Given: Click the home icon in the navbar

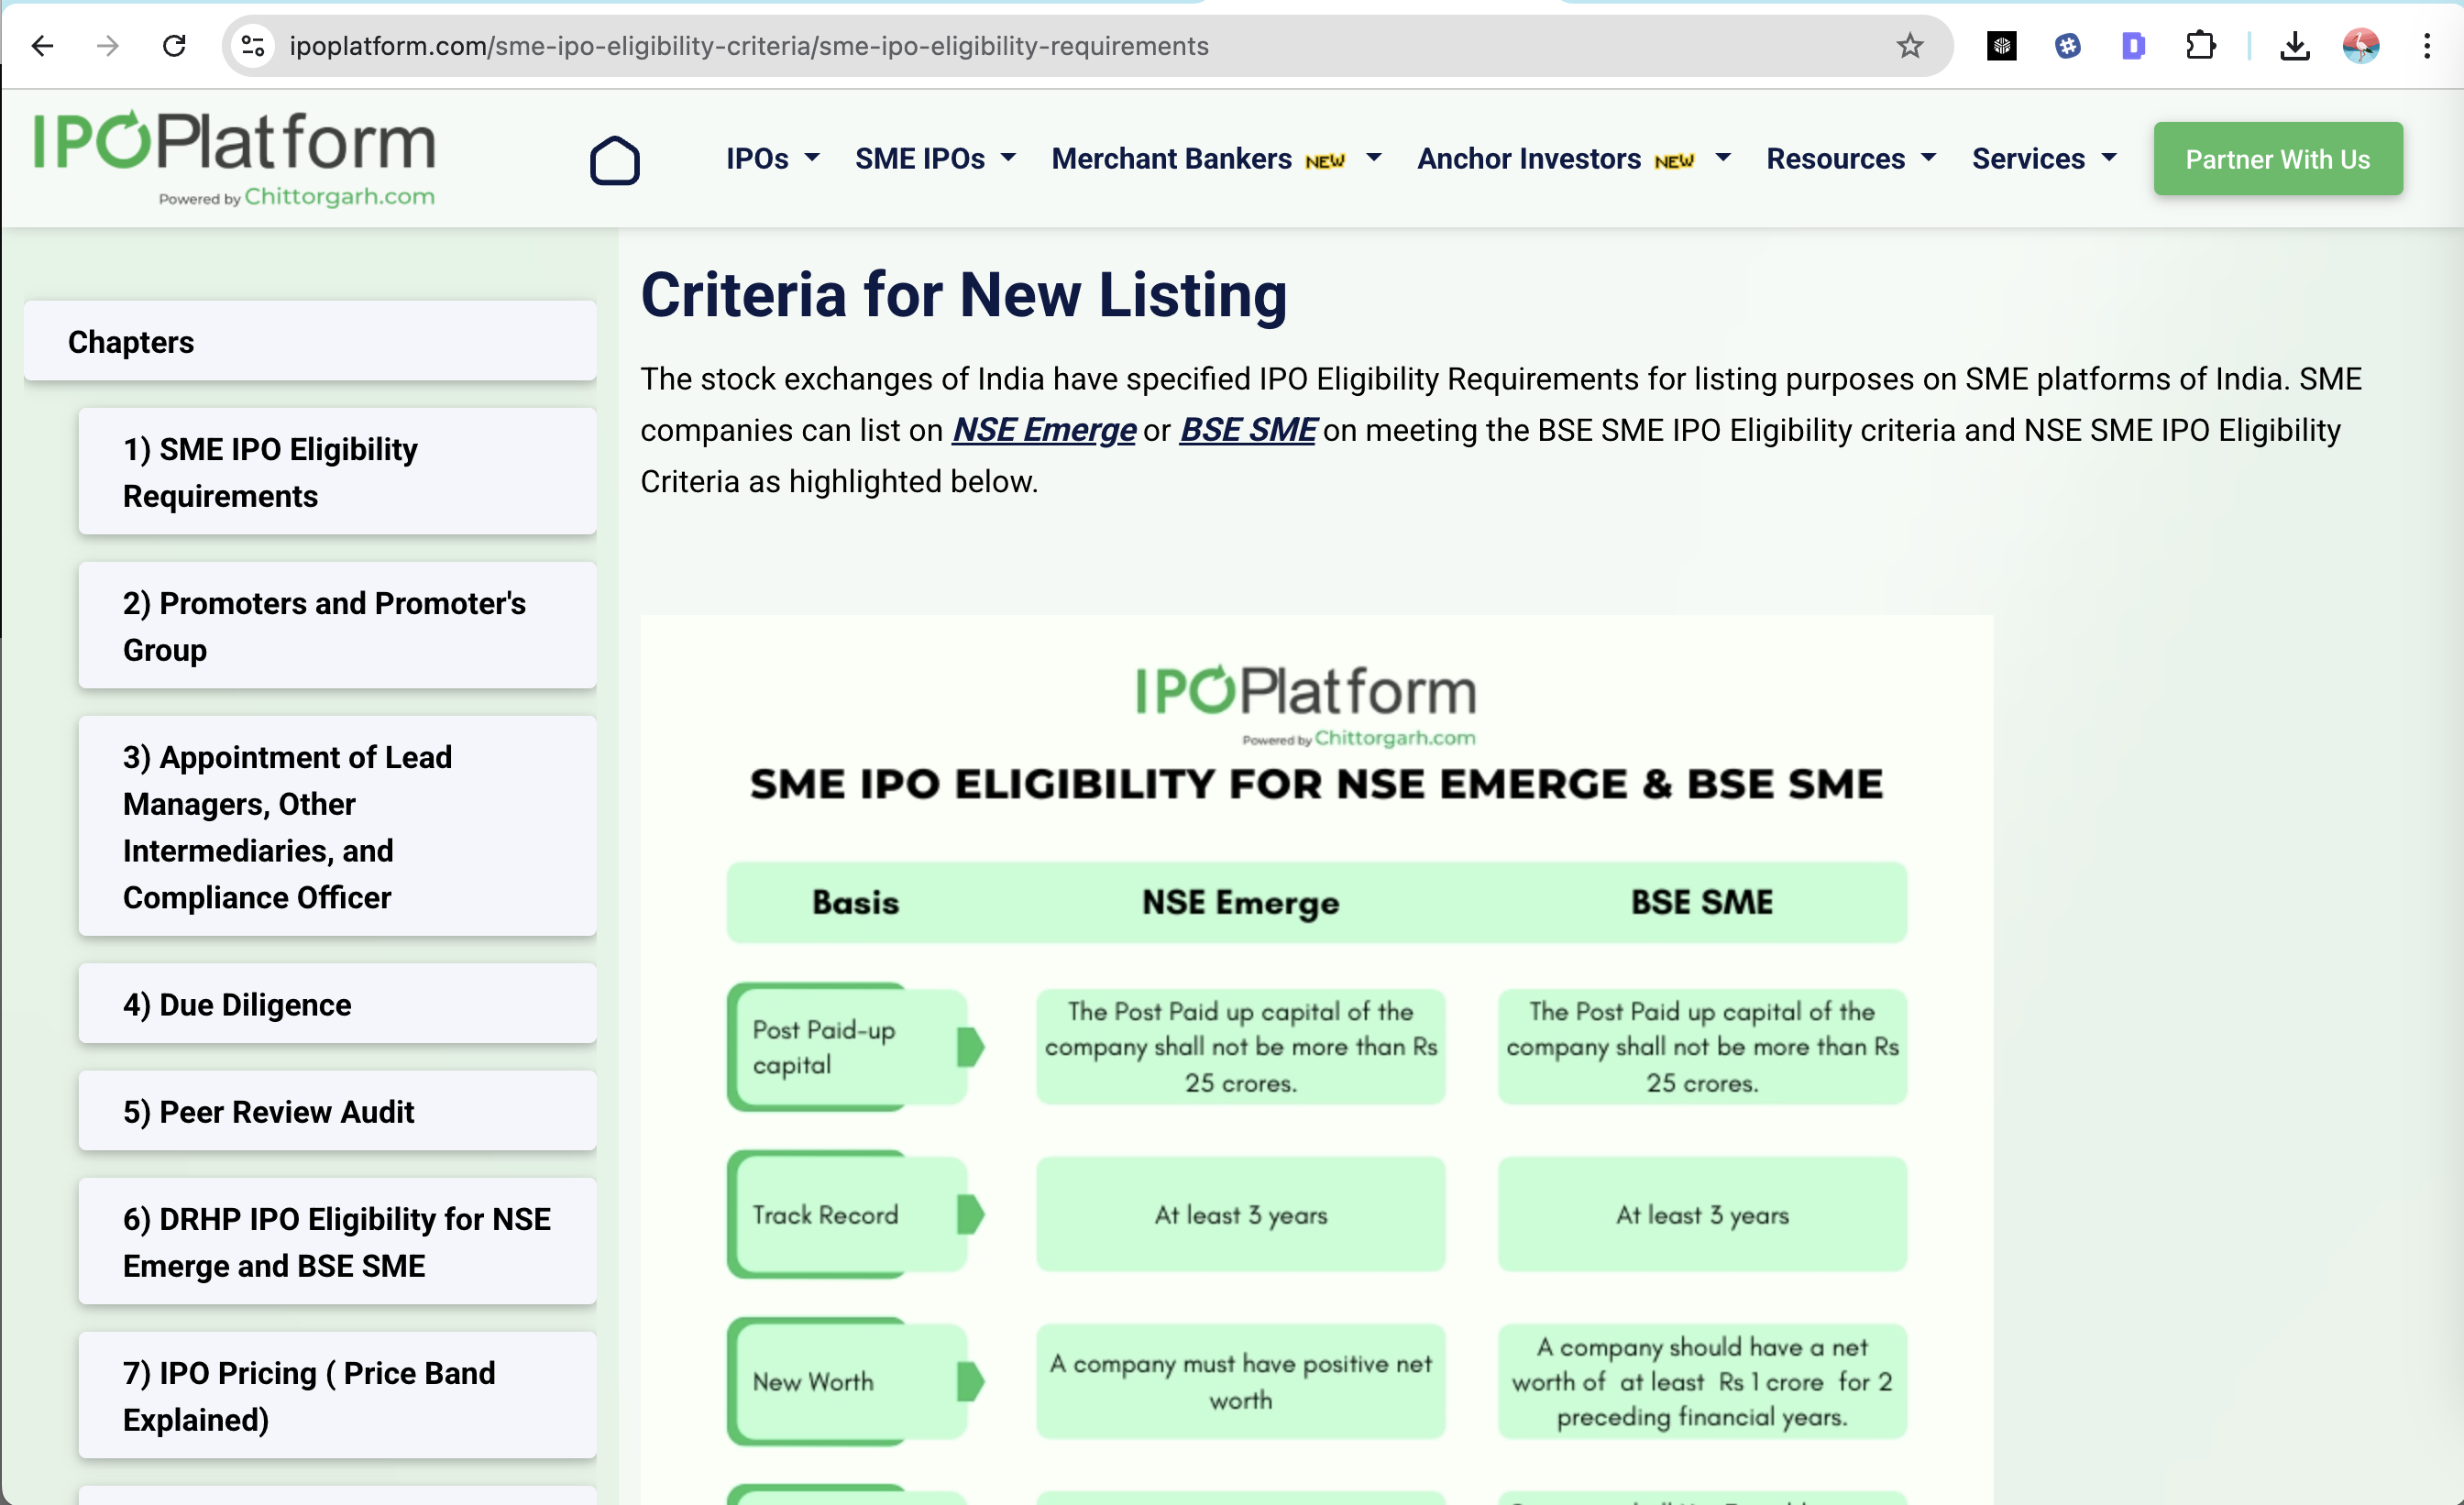Looking at the screenshot, I should [x=615, y=160].
